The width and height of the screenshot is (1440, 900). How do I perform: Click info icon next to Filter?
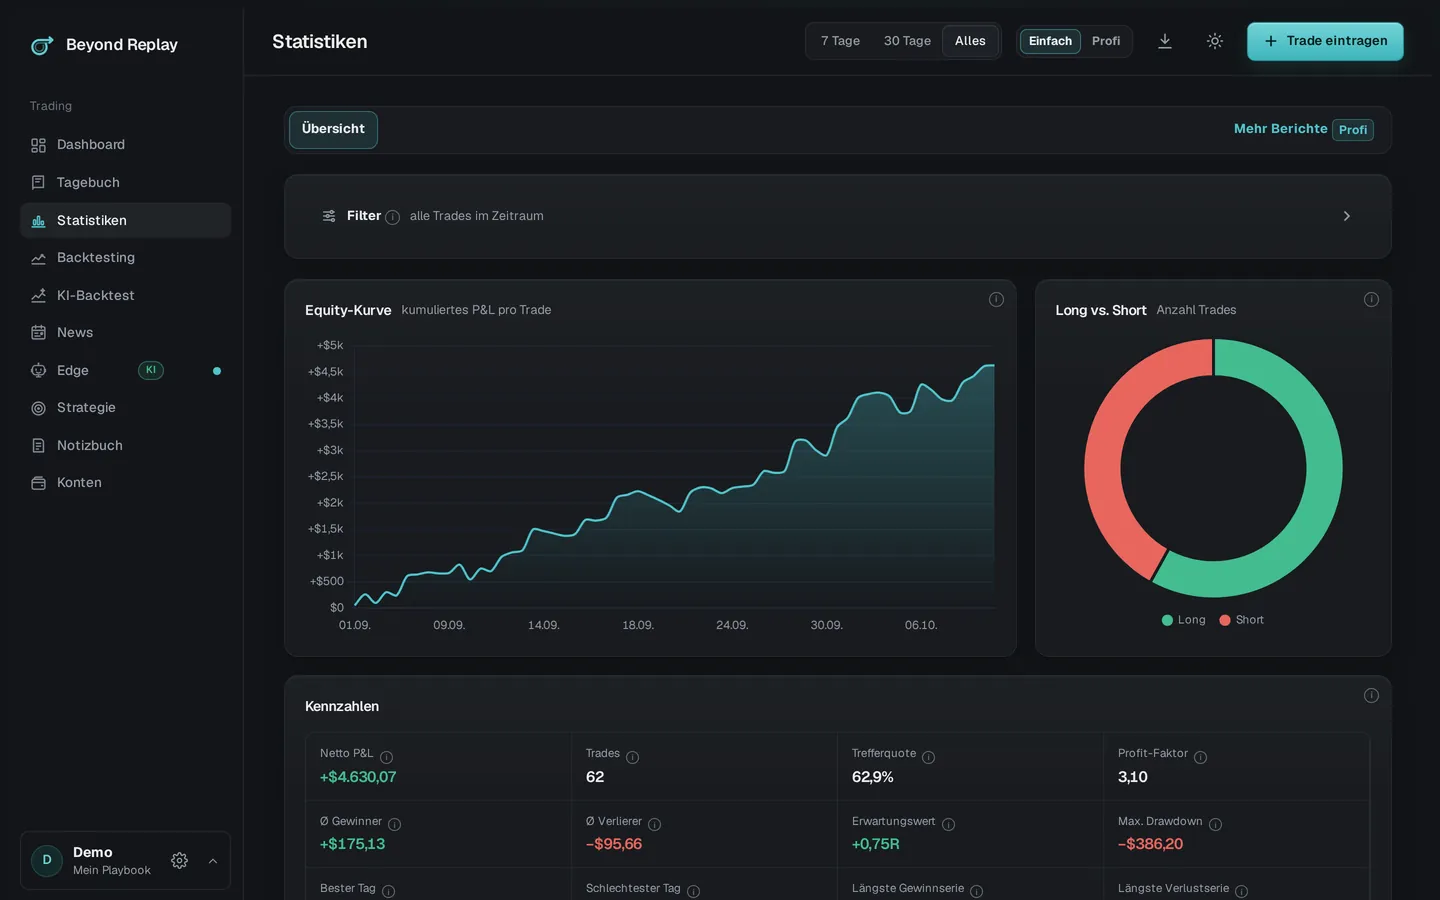pos(392,217)
